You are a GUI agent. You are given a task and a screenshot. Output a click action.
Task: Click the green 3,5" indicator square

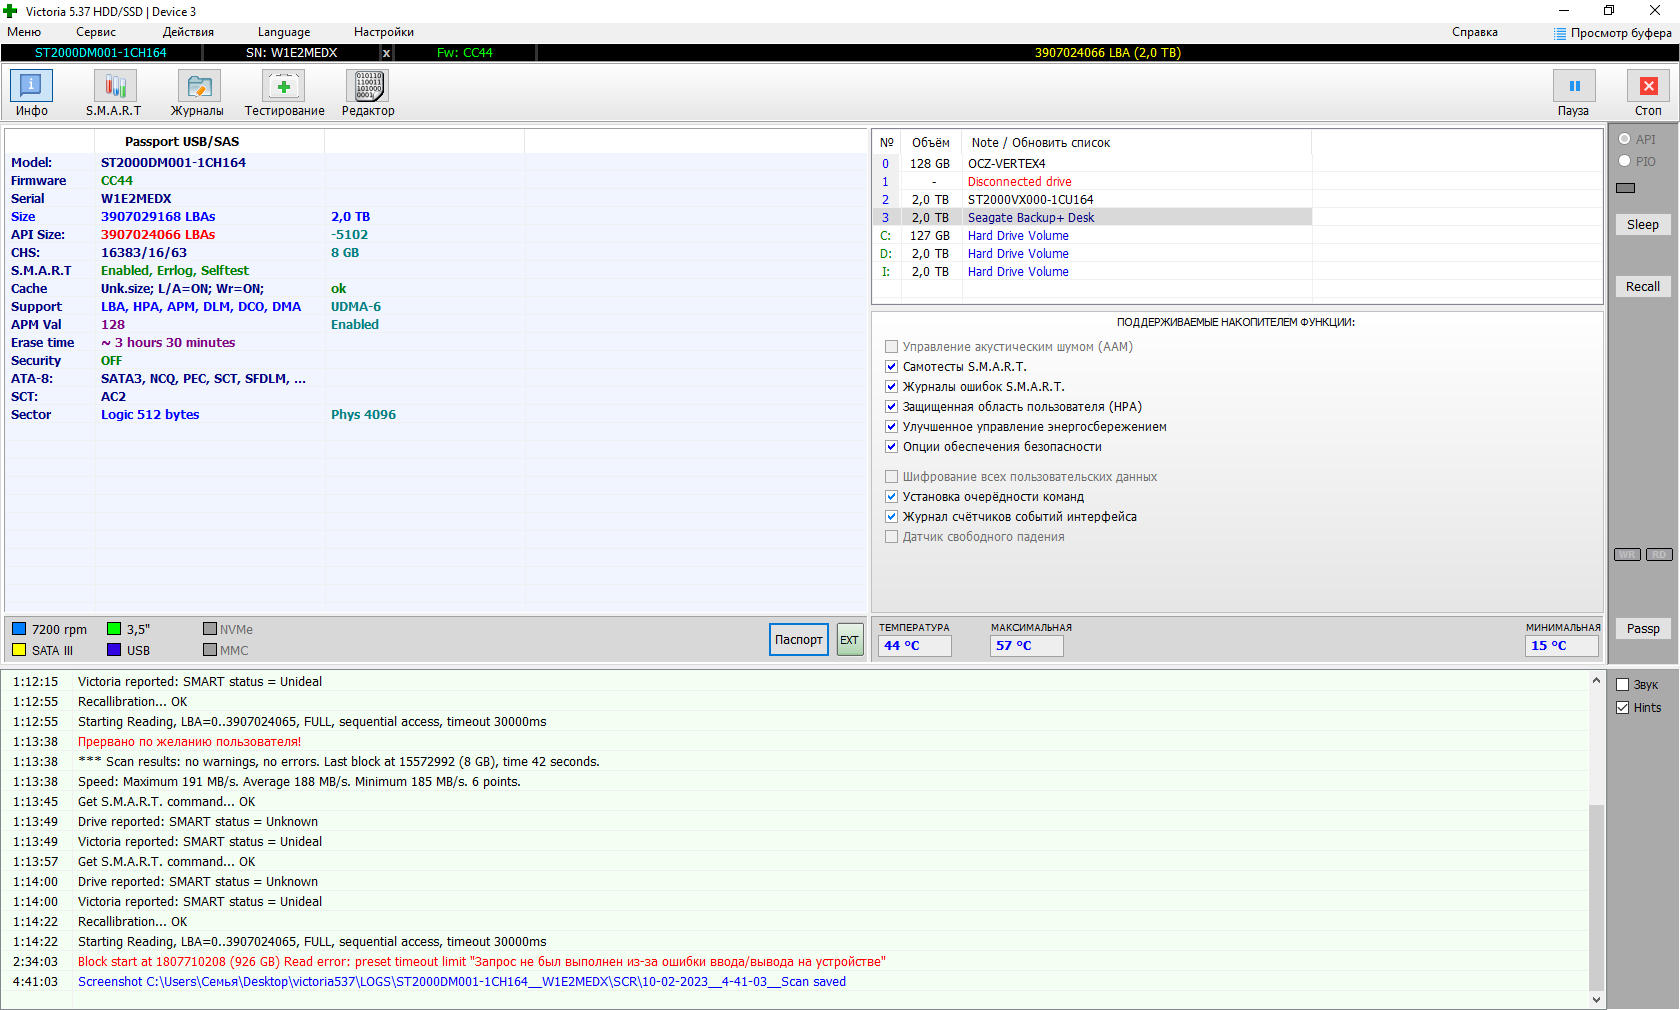point(114,629)
